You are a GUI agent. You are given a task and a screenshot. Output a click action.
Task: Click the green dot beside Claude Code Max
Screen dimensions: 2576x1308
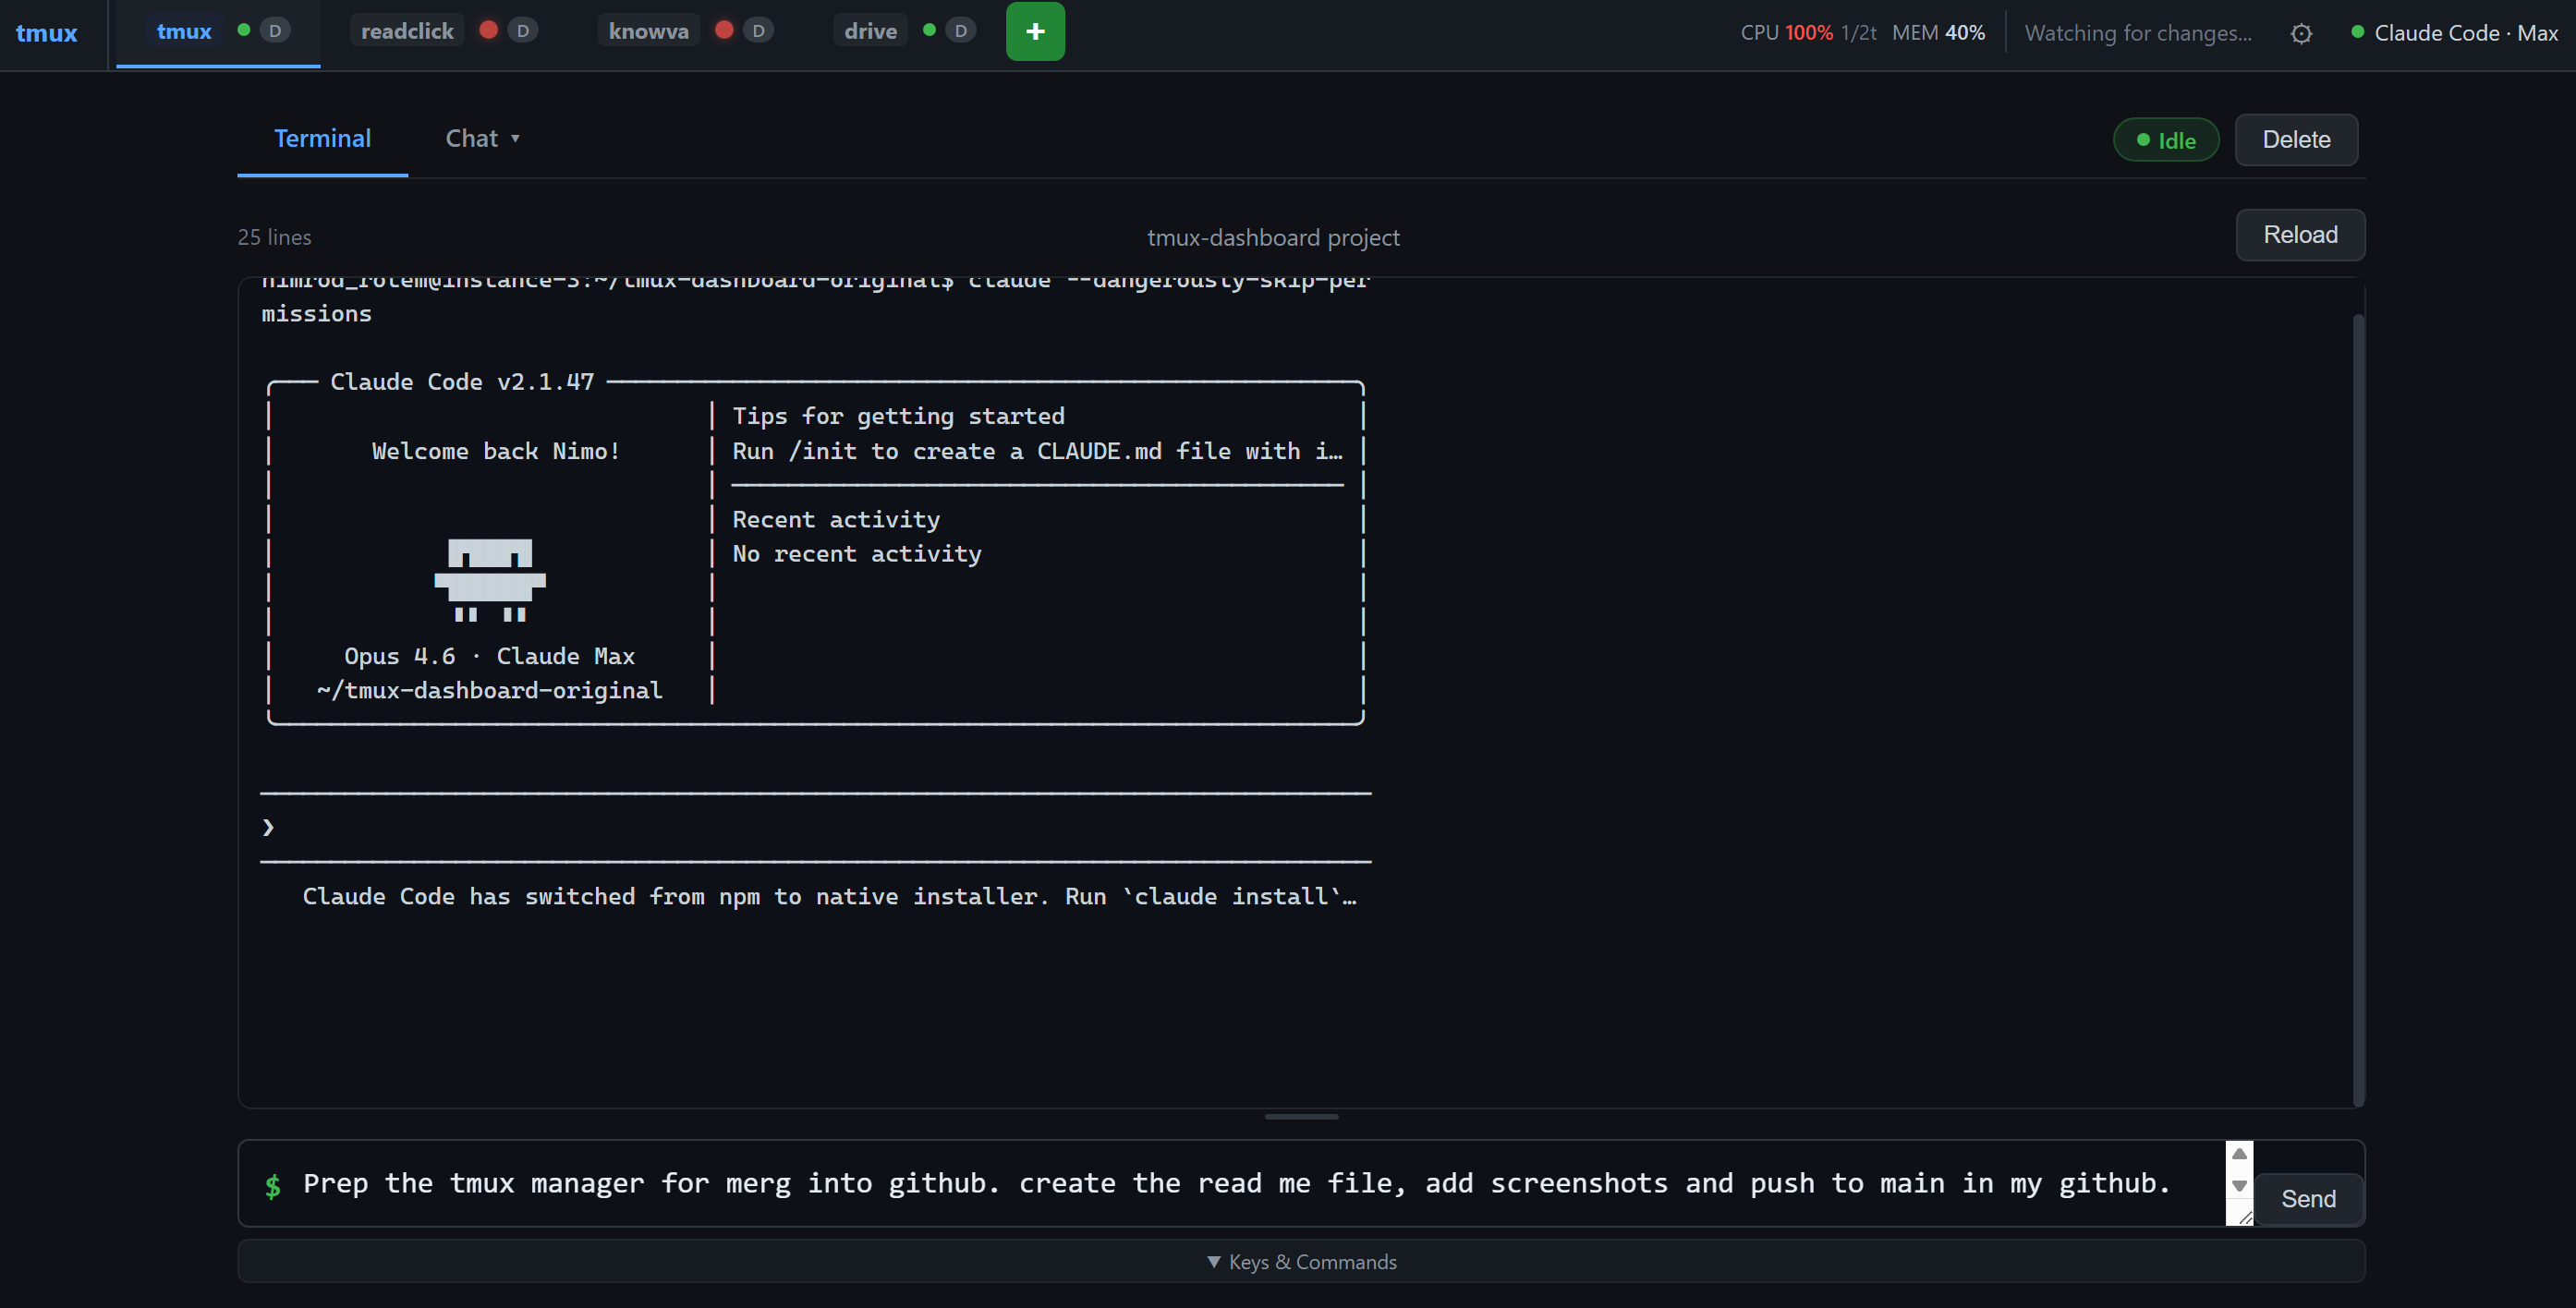(2360, 33)
